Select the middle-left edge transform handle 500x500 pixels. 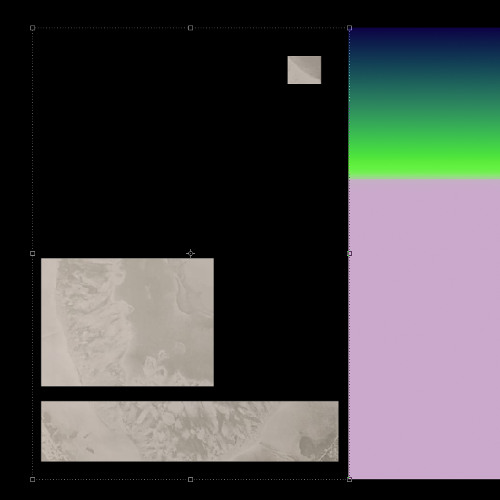pos(32,254)
